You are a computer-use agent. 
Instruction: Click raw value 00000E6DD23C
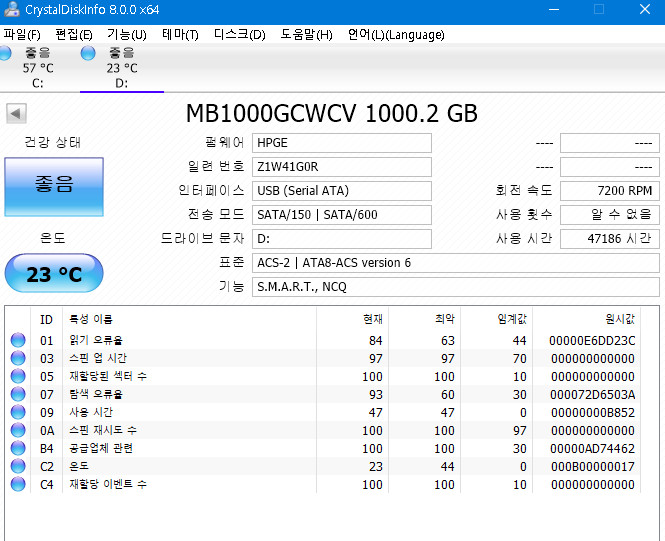(592, 340)
